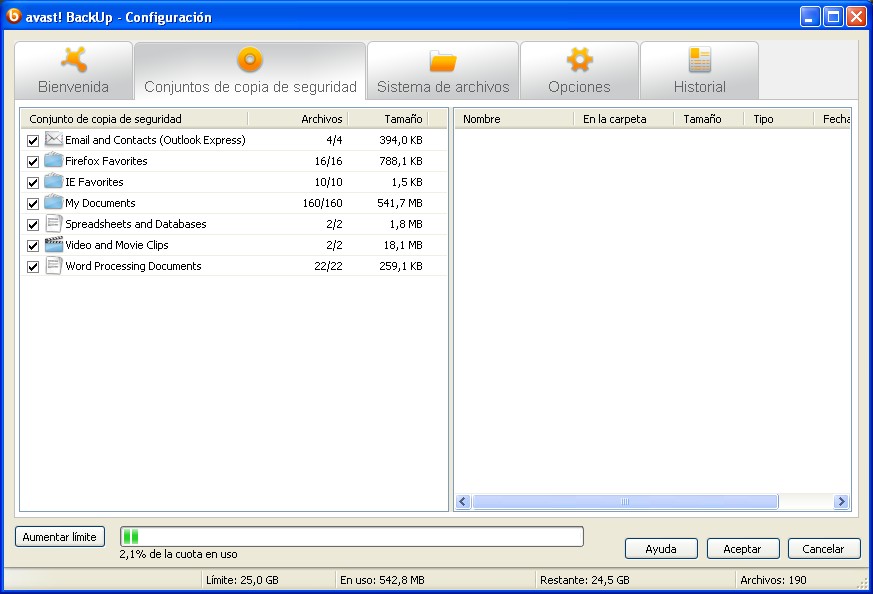Click the En la carpeta column header
The width and height of the screenshot is (873, 594).
624,119
